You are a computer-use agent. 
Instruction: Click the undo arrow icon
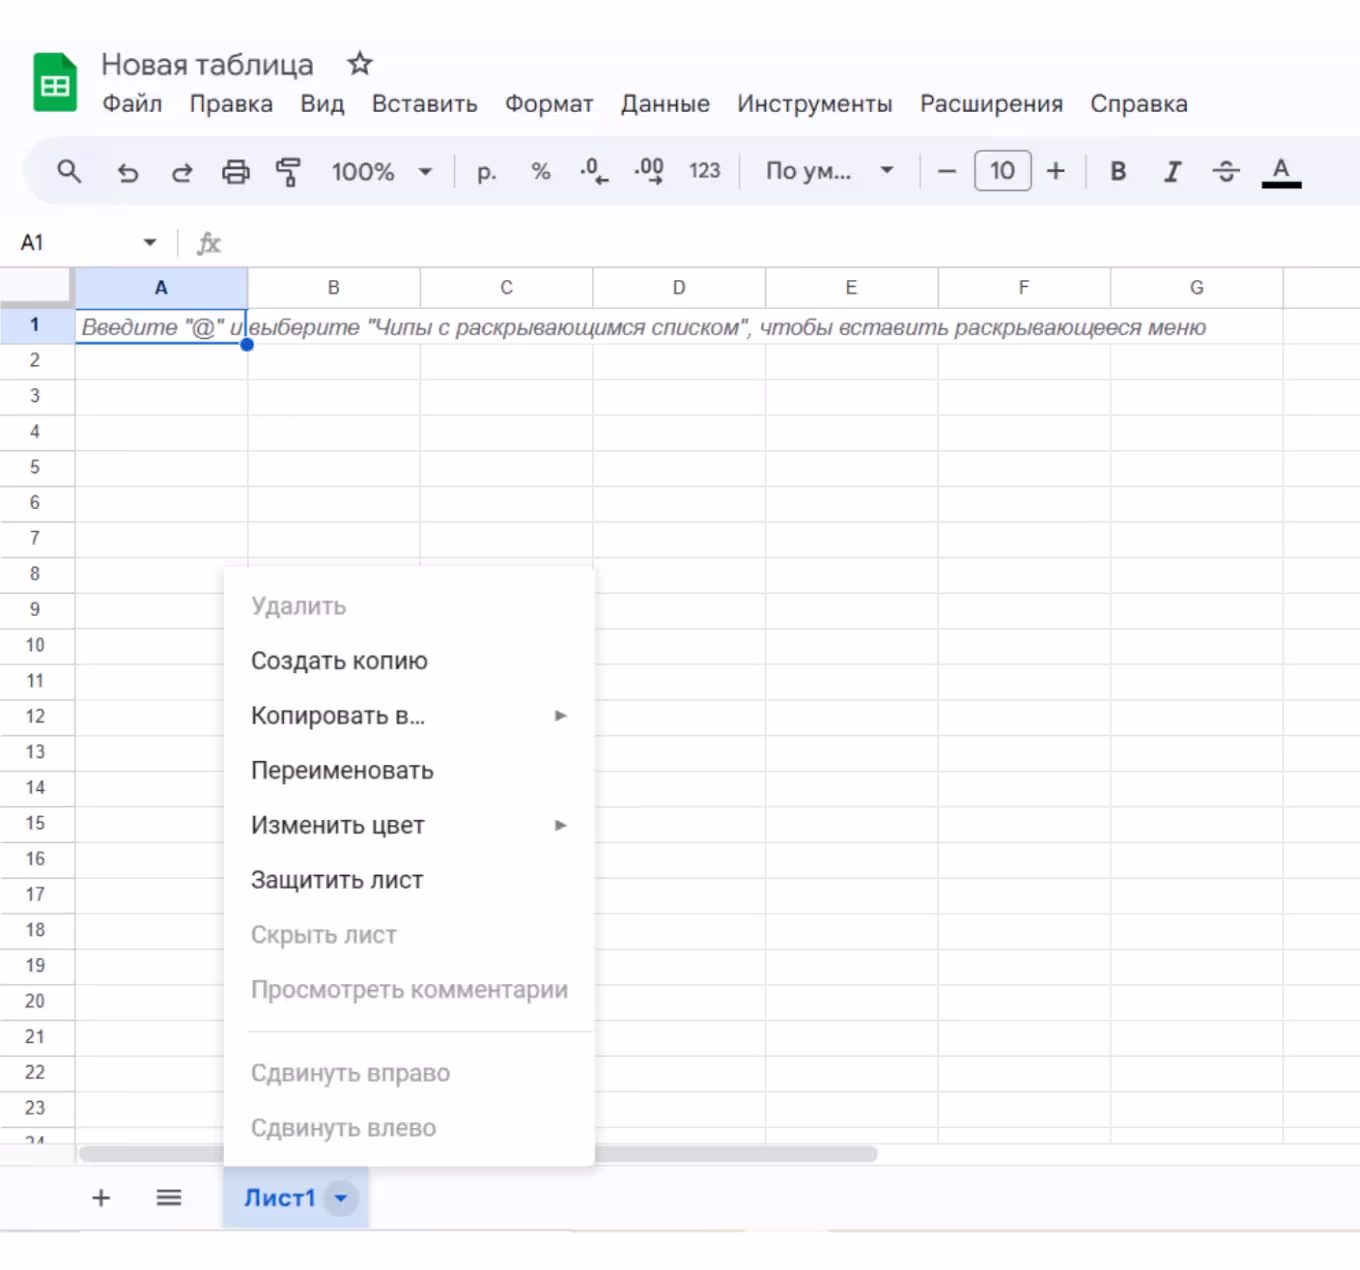coord(127,172)
